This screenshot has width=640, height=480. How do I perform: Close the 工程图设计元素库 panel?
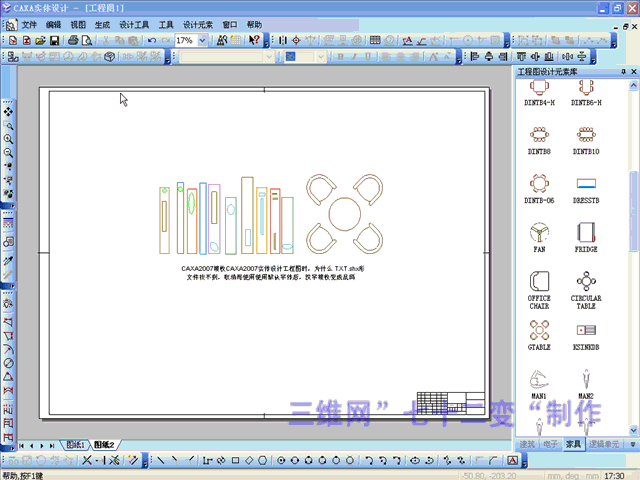[634, 72]
